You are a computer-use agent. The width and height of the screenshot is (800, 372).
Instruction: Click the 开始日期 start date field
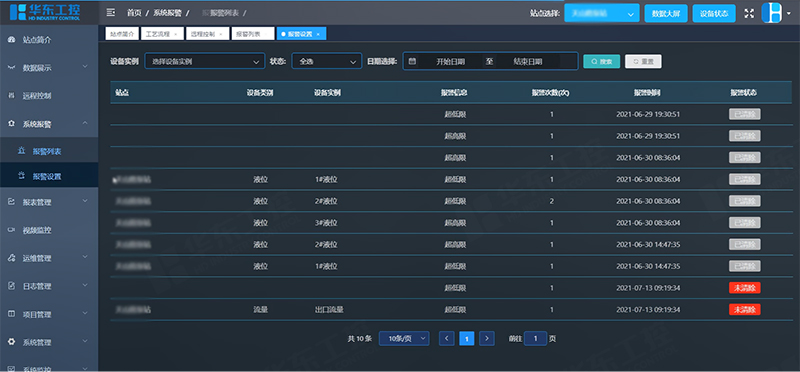(450, 61)
